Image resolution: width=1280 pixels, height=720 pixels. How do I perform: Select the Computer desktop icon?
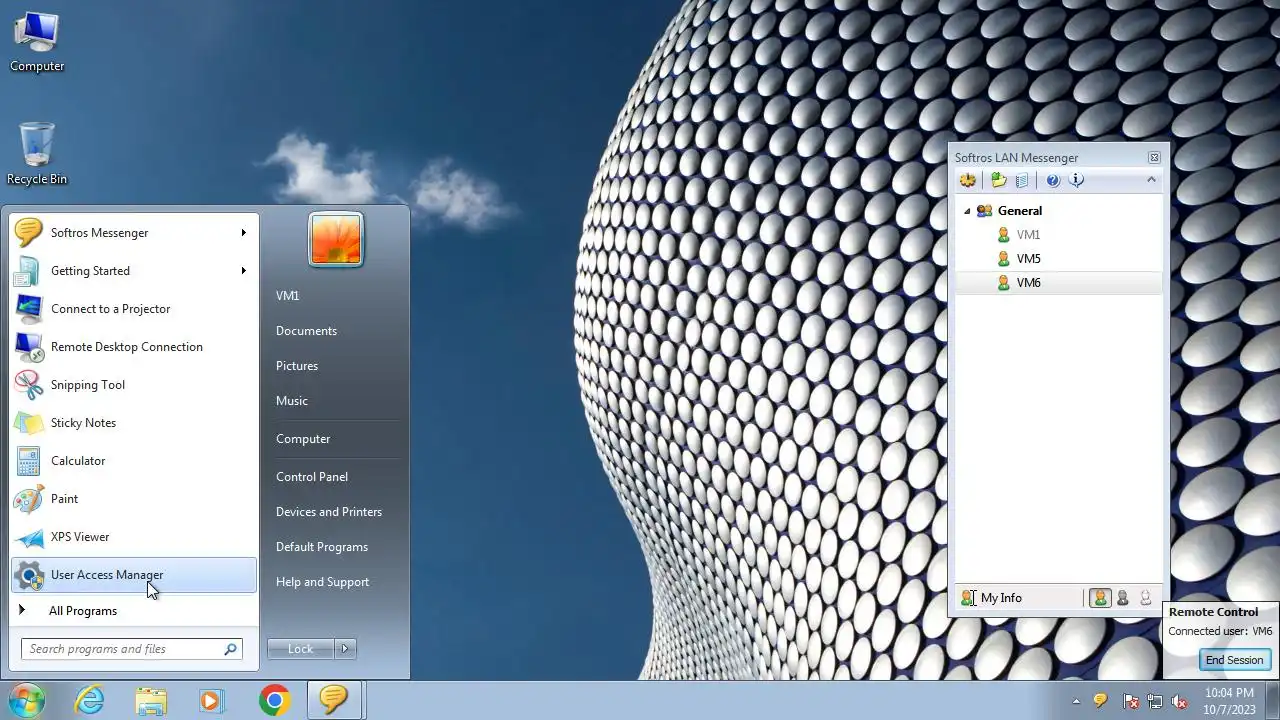pyautogui.click(x=37, y=42)
